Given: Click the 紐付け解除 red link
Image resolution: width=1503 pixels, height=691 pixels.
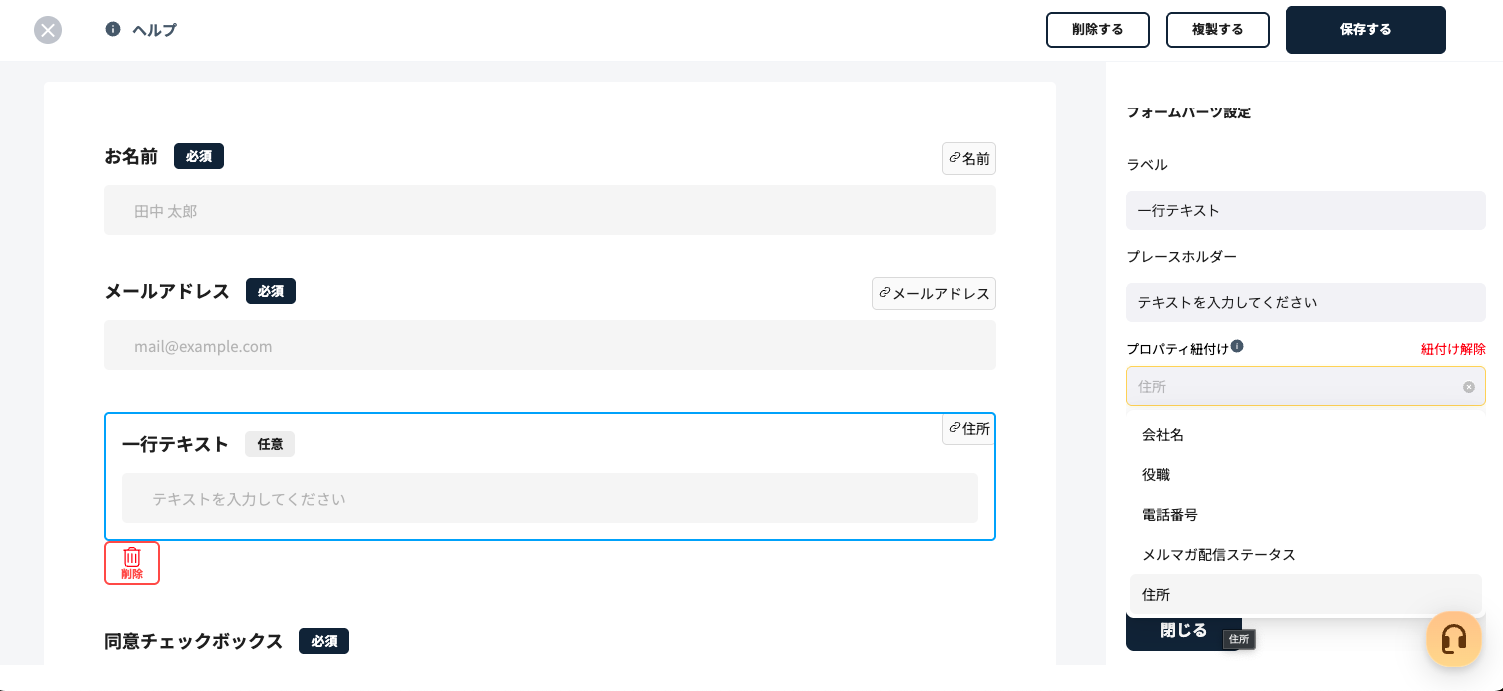Looking at the screenshot, I should click(1453, 349).
